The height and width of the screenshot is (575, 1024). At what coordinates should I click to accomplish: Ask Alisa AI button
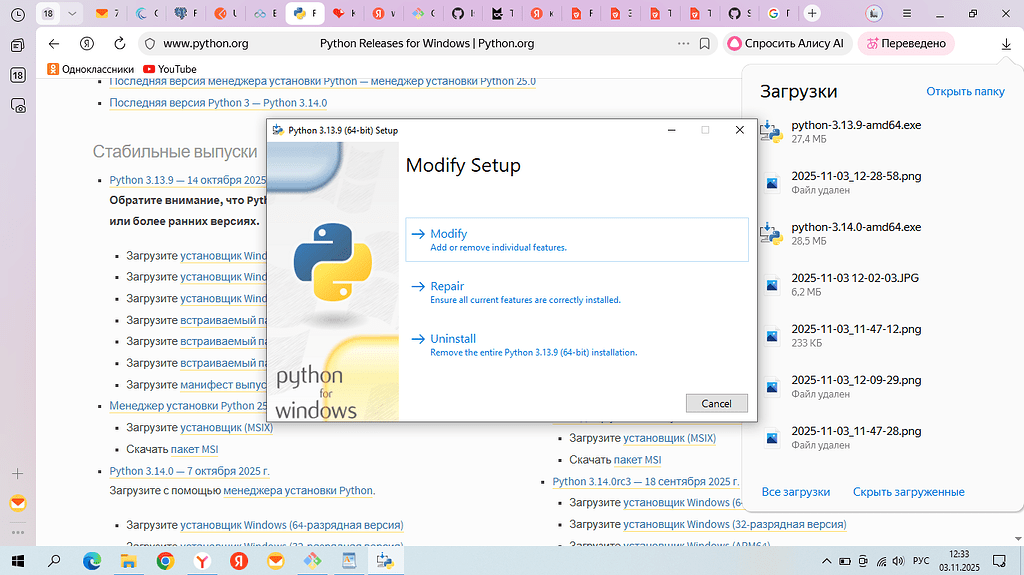click(x=787, y=44)
